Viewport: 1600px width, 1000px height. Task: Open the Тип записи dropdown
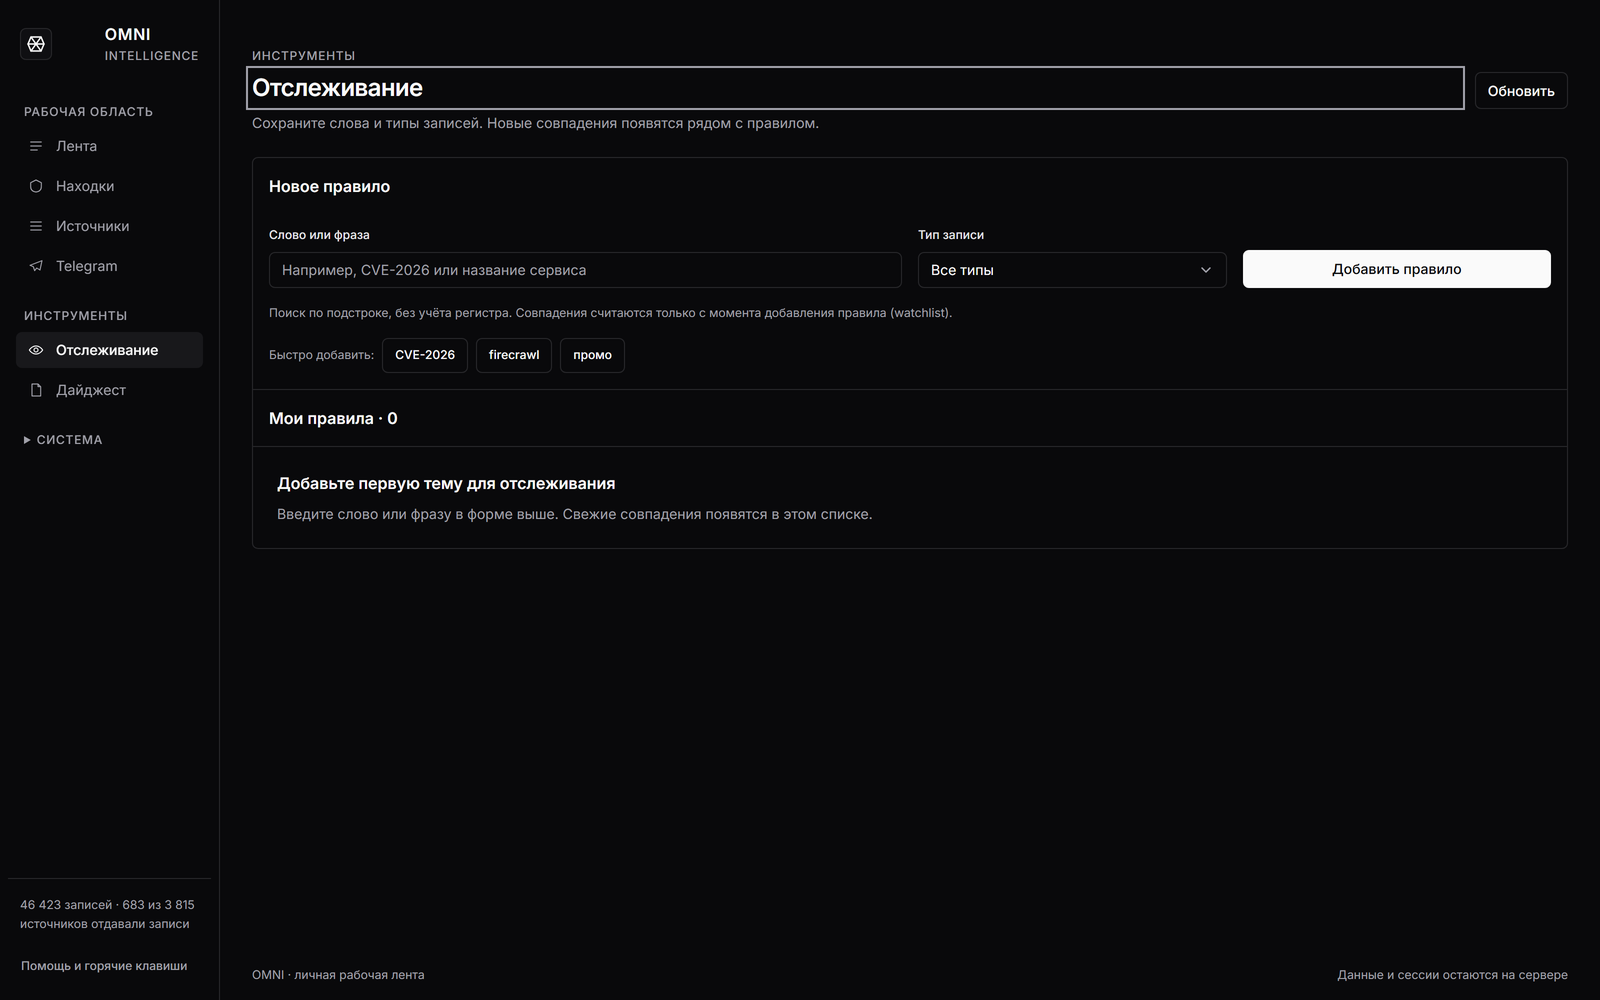(x=1072, y=270)
